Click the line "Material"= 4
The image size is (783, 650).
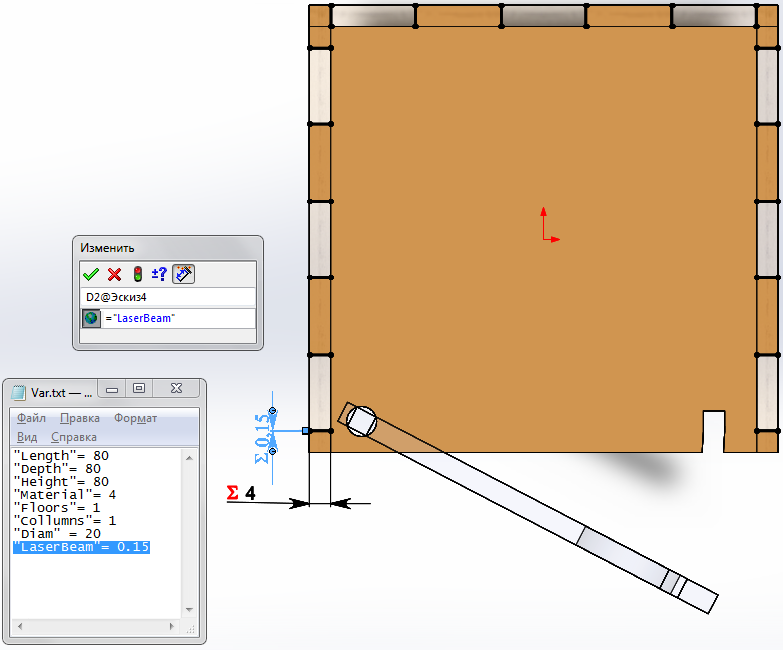point(65,495)
